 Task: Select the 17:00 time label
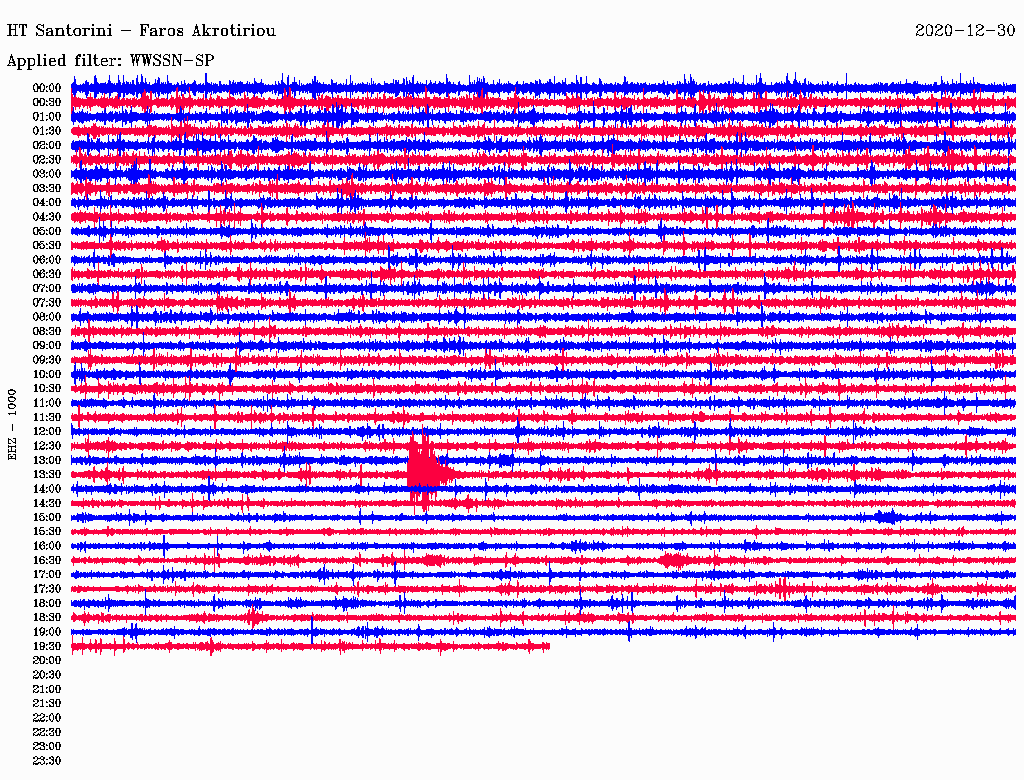pos(46,575)
